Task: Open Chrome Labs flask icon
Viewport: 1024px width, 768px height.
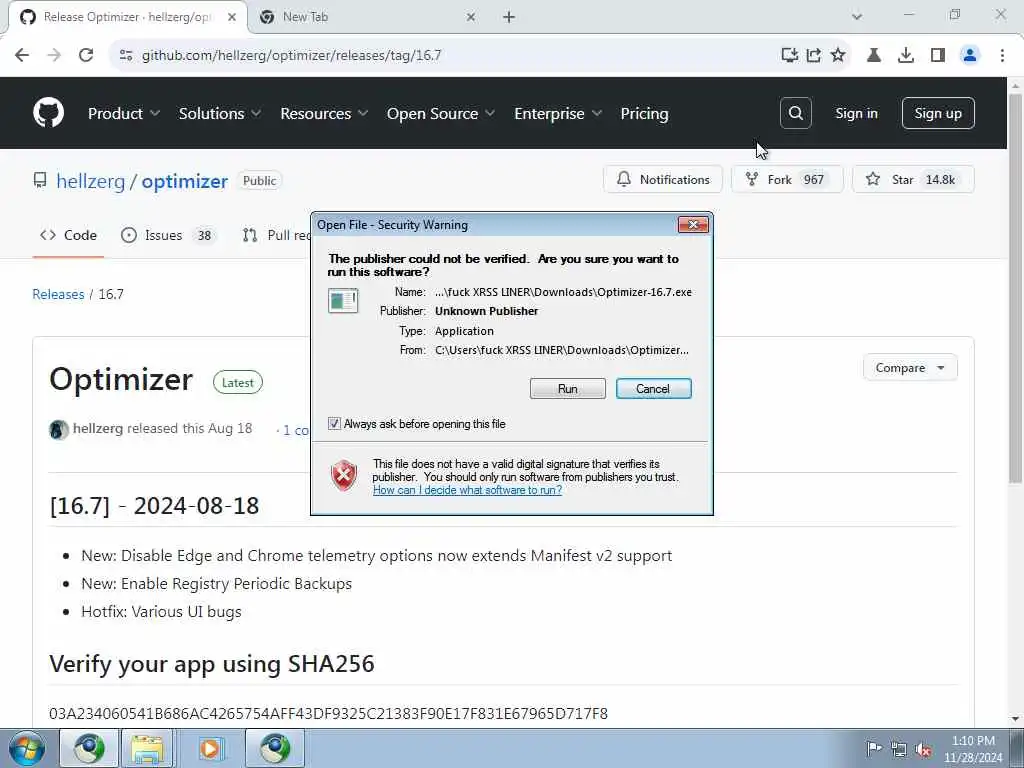Action: point(874,55)
